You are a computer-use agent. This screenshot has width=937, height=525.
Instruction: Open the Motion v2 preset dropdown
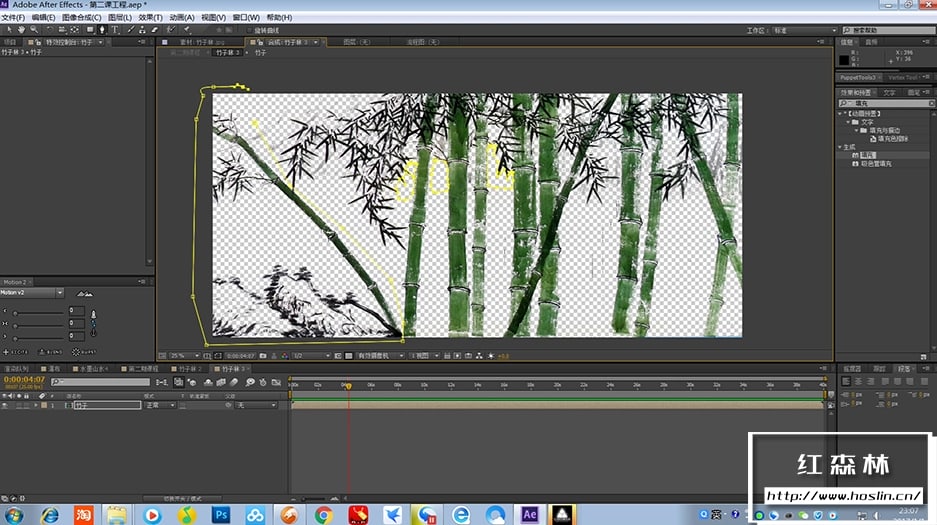(x=32, y=293)
